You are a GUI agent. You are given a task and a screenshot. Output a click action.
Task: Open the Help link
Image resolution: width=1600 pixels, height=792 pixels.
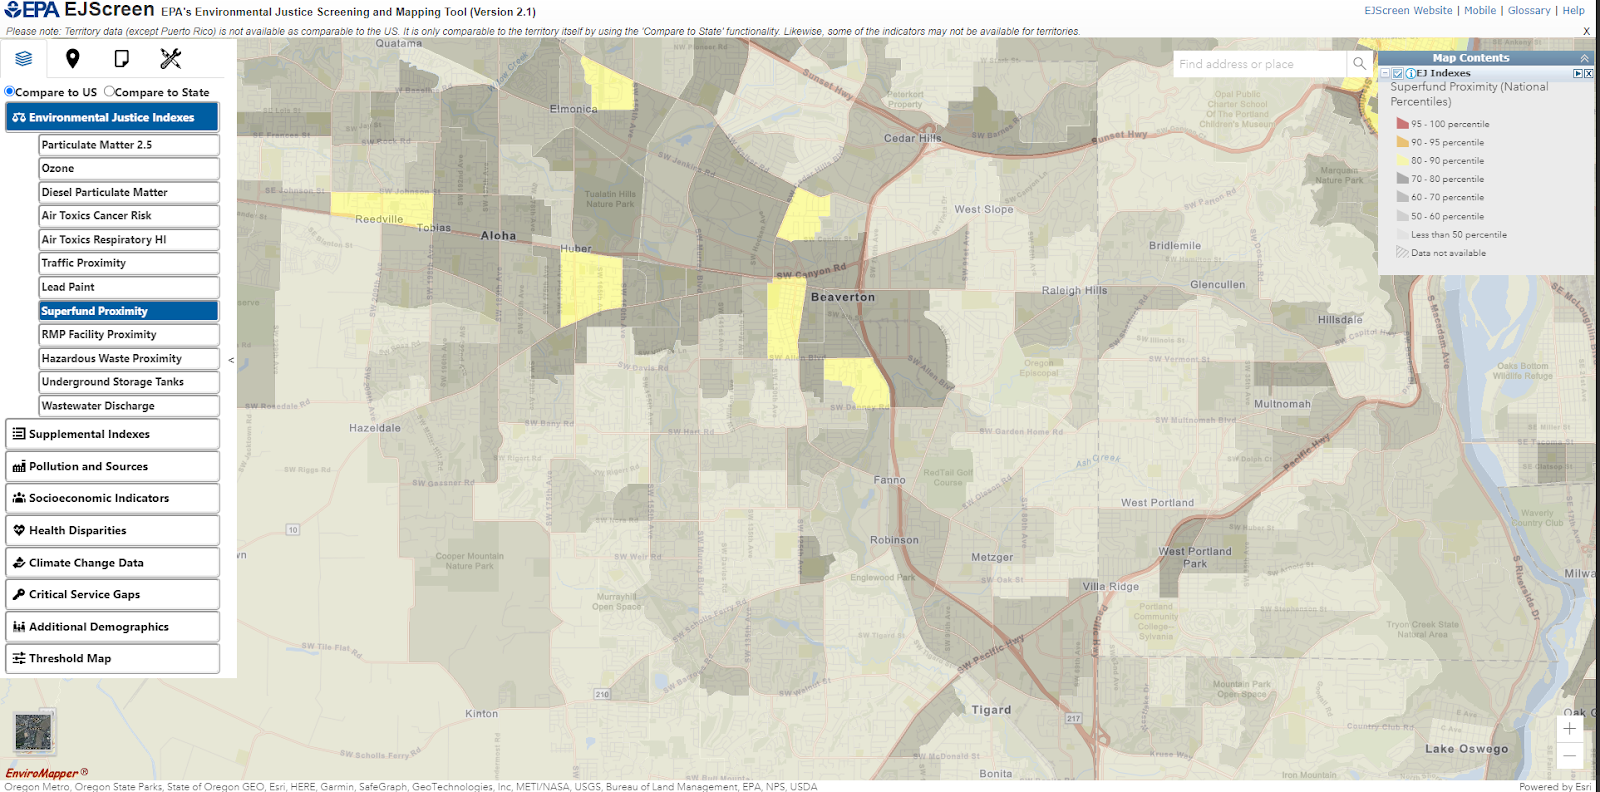click(1573, 10)
